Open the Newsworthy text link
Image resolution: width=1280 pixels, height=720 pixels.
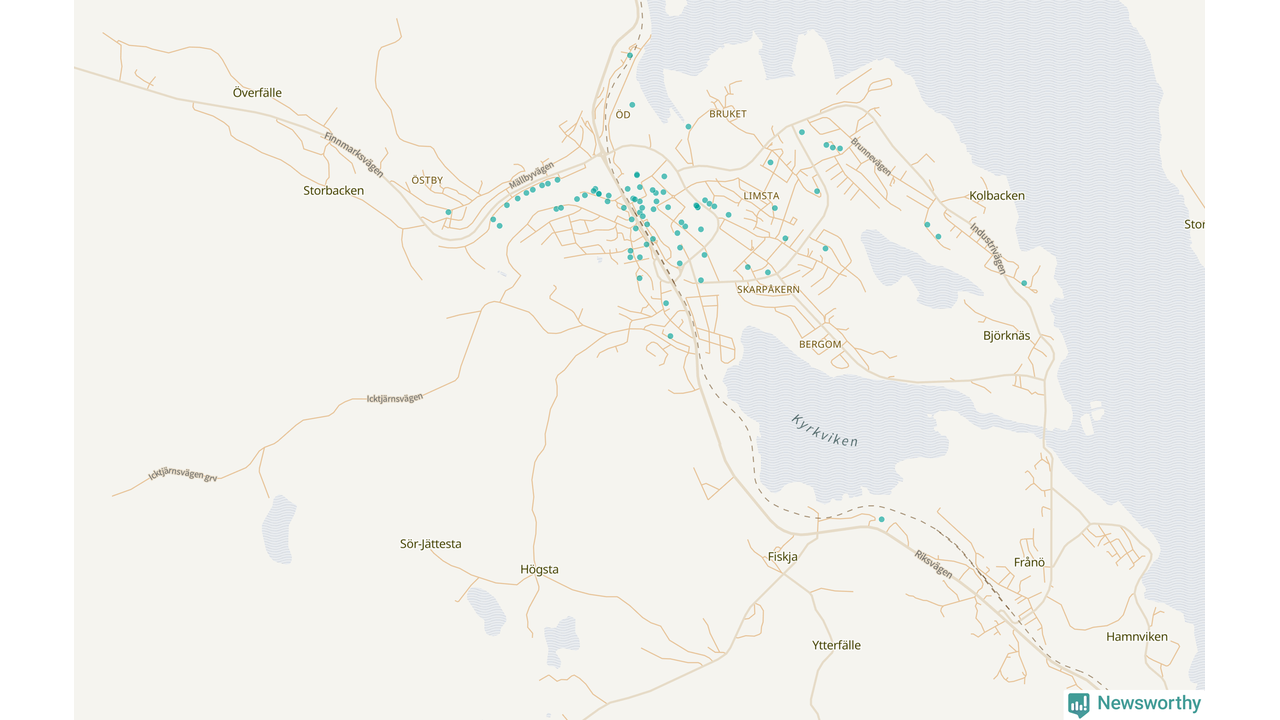[1148, 703]
